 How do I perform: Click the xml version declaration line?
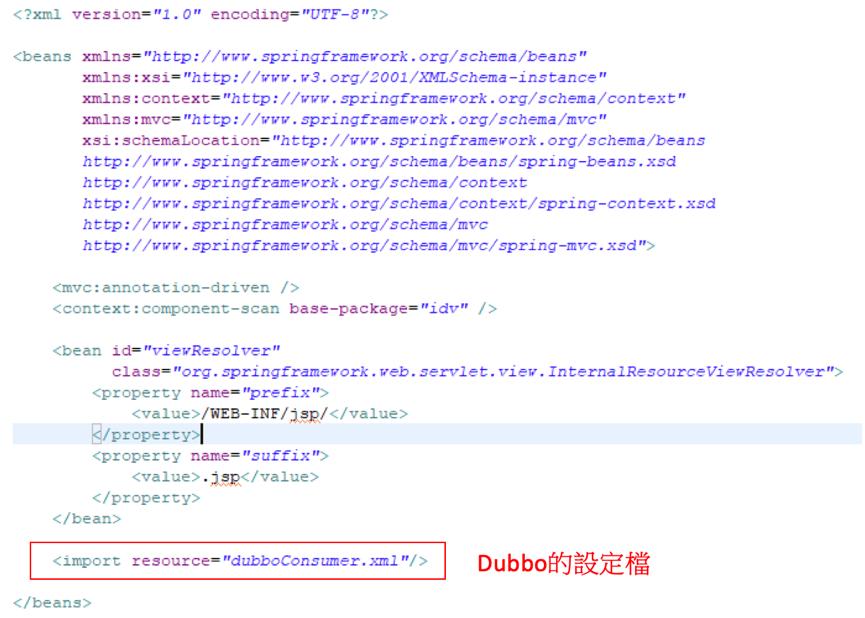[201, 14]
